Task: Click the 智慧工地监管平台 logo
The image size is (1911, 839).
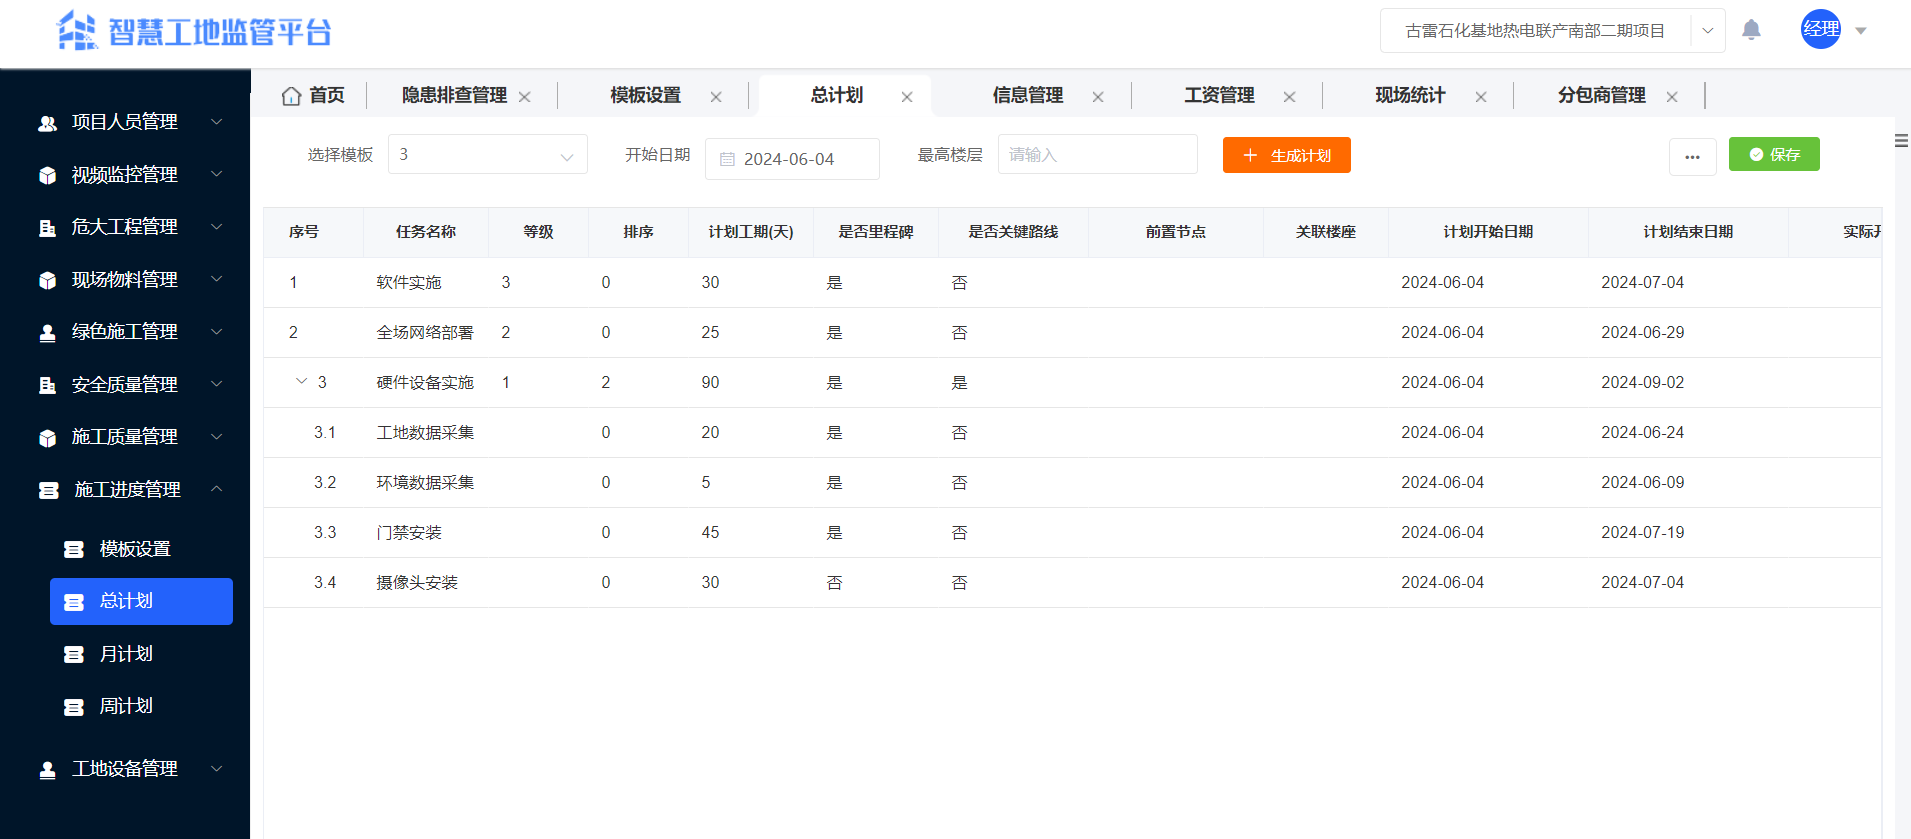Action: (194, 31)
